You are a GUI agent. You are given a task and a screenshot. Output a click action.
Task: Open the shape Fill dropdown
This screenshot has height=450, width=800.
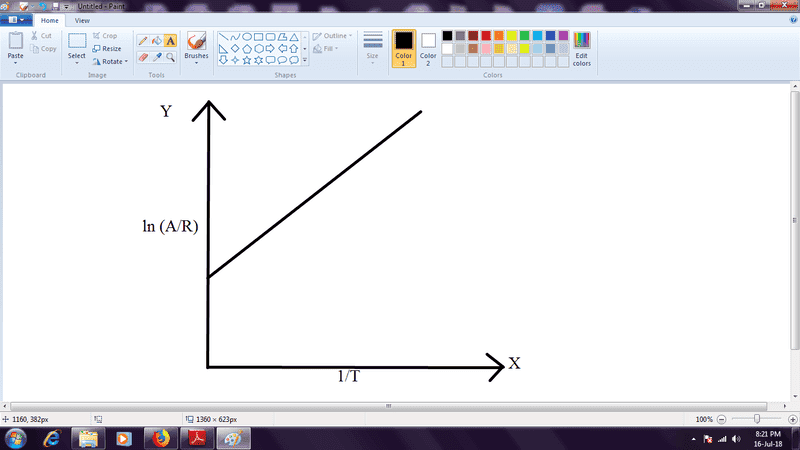point(326,48)
